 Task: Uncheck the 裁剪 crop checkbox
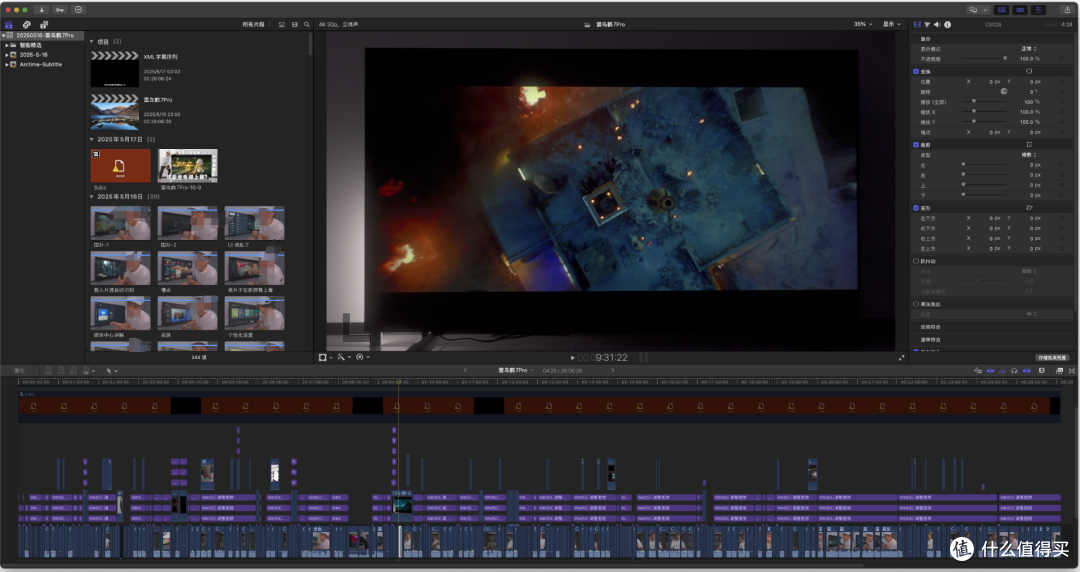click(916, 145)
